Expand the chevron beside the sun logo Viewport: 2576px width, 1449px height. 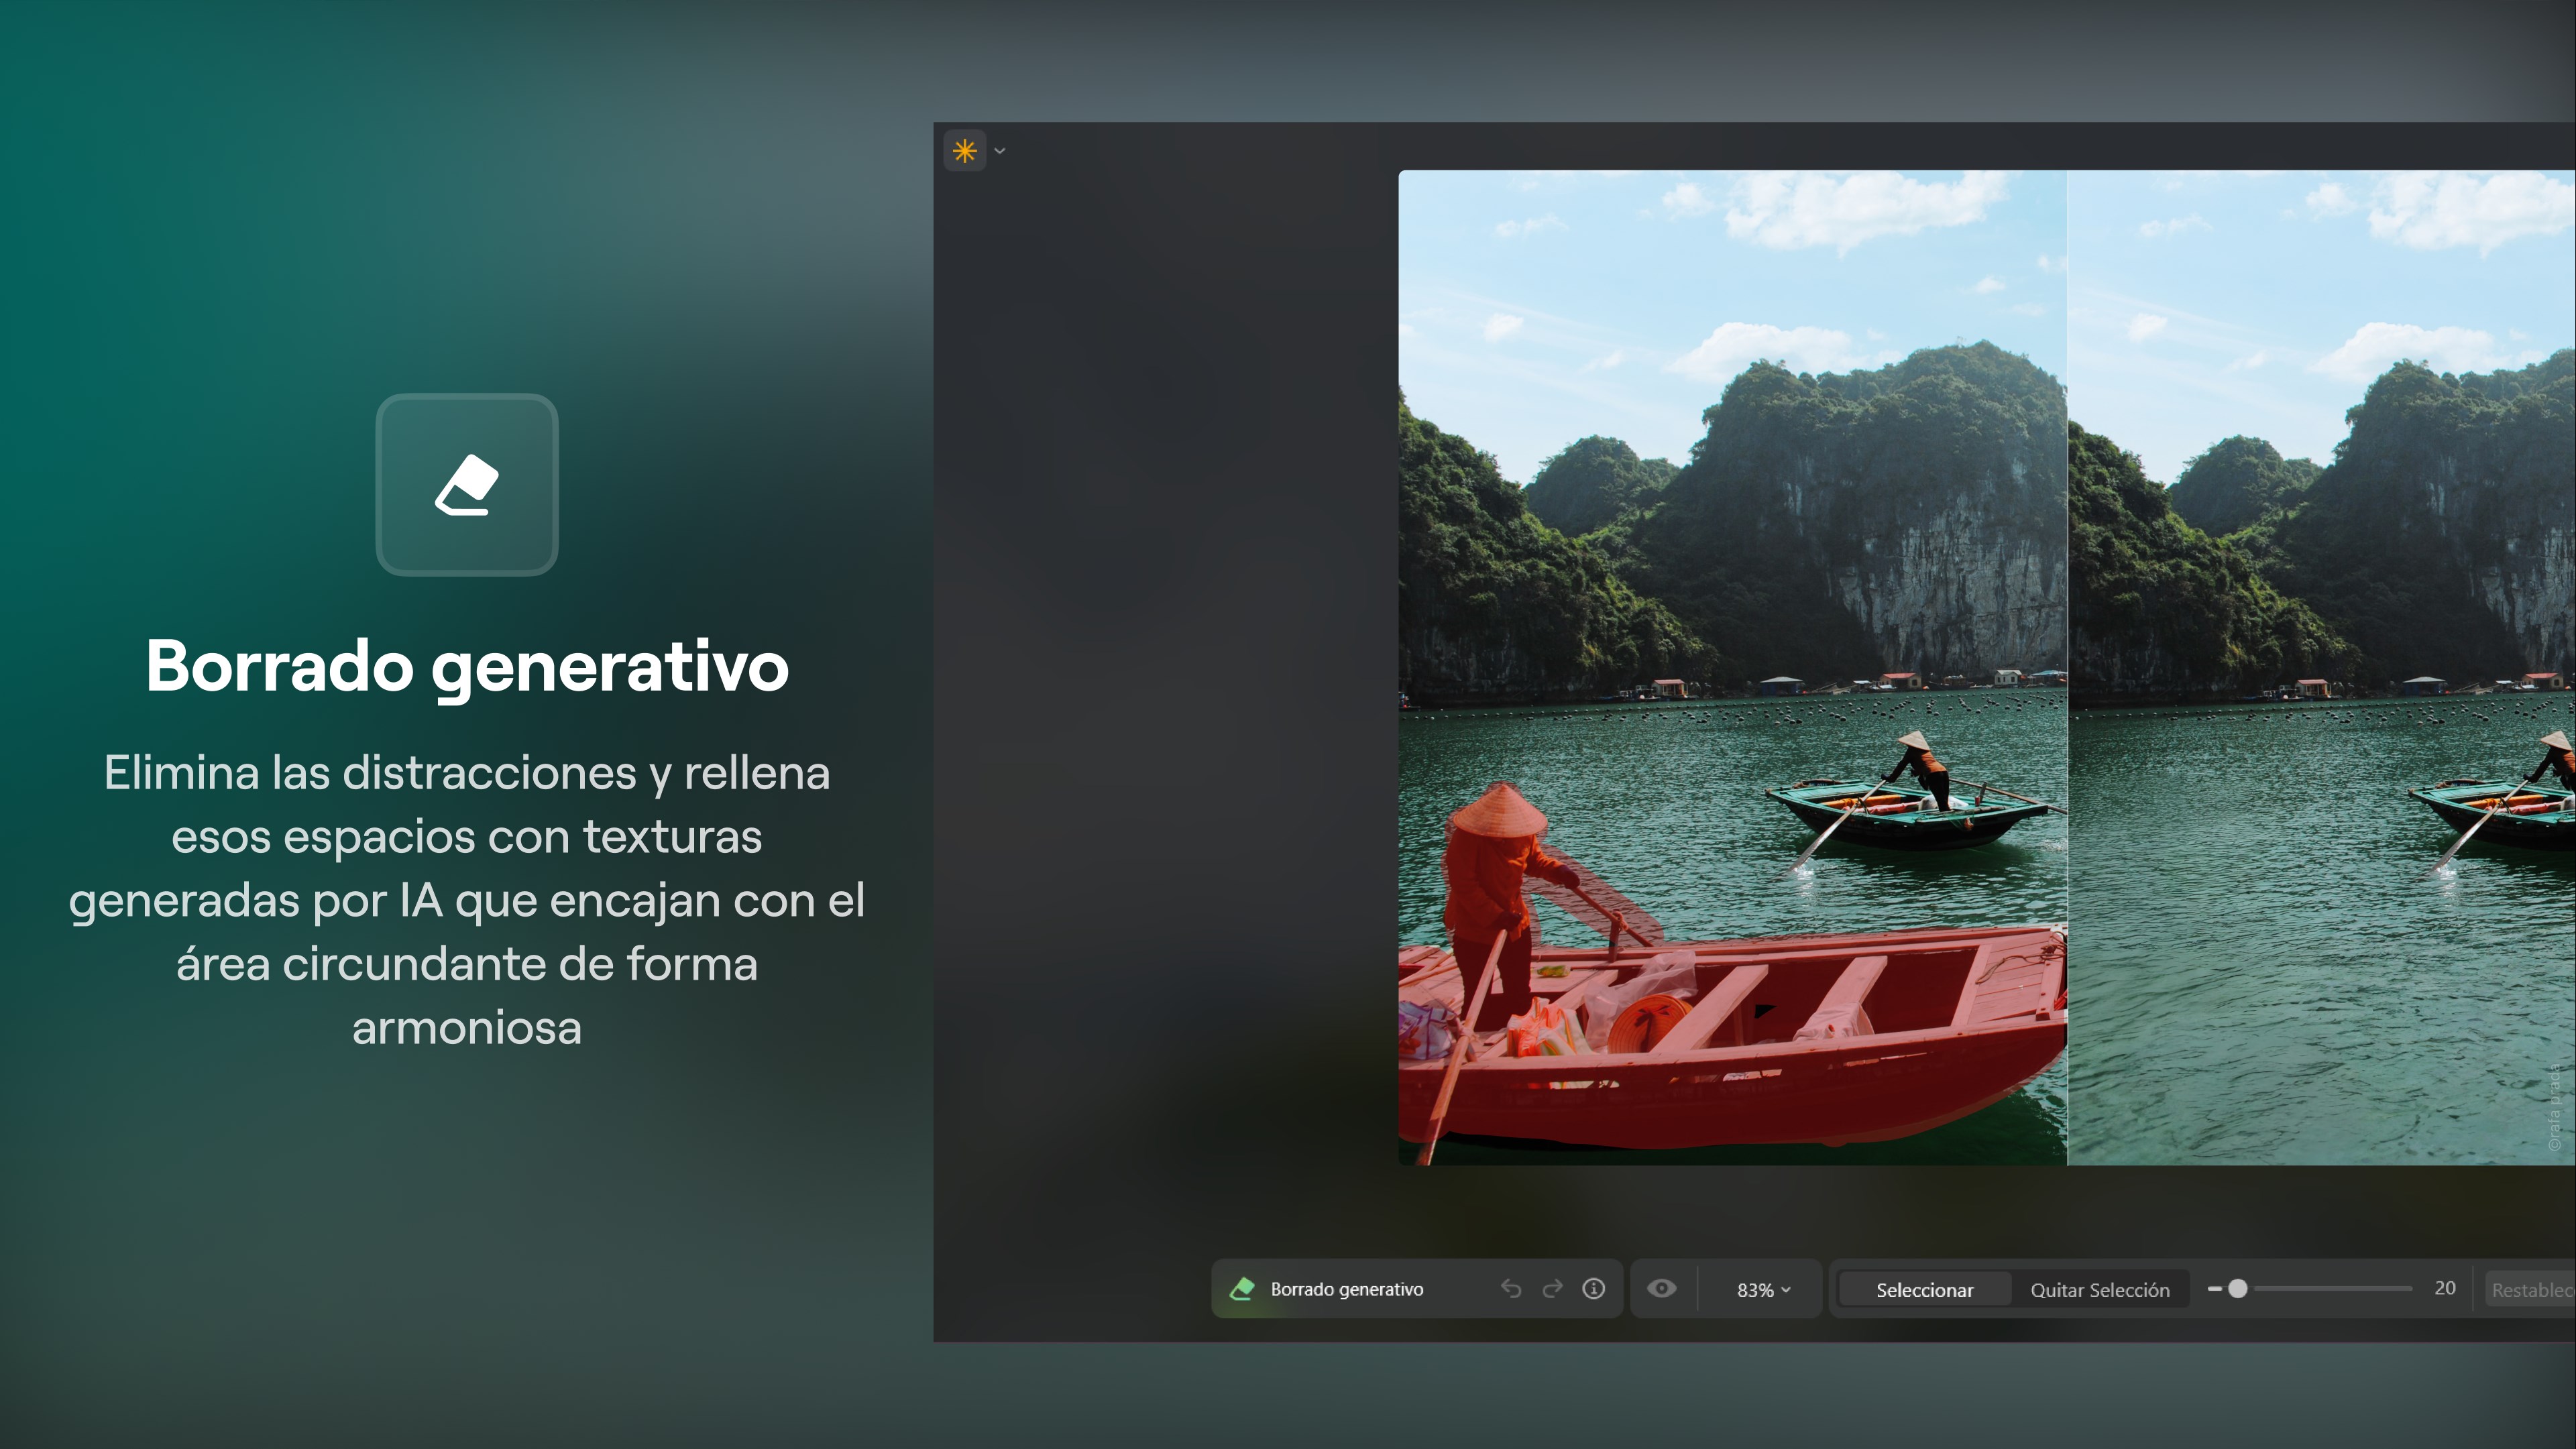coord(999,151)
